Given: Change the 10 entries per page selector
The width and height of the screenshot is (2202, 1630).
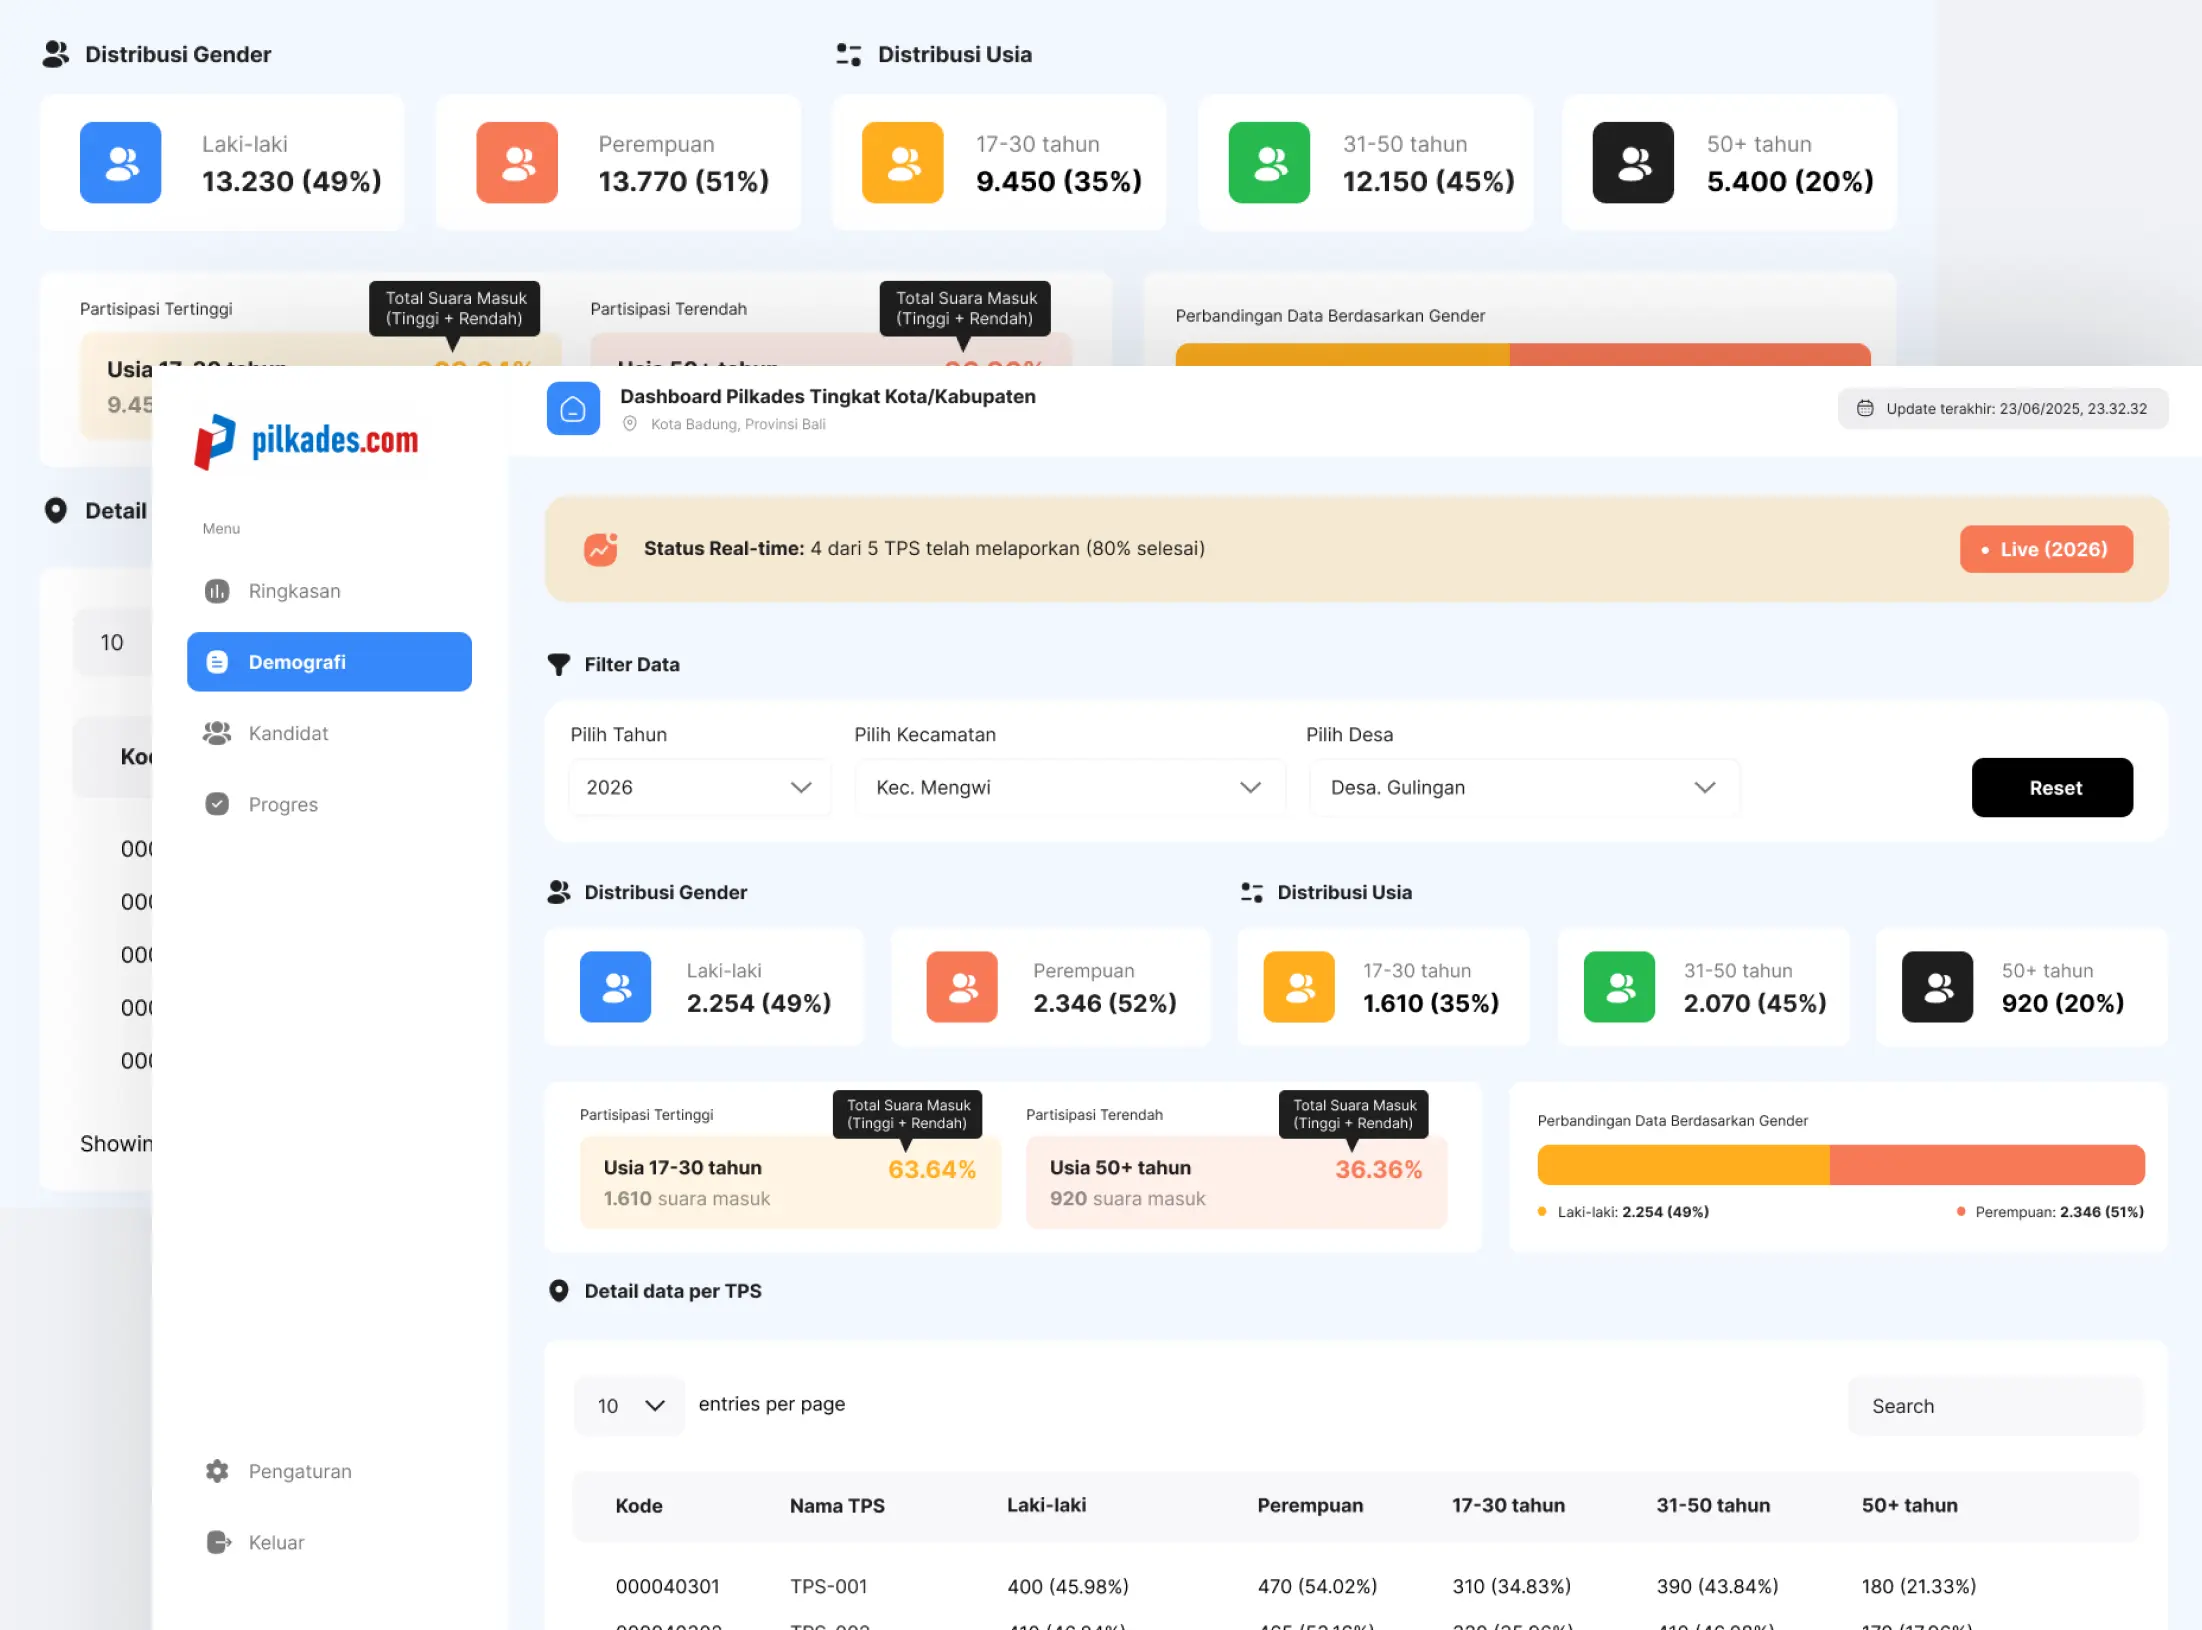Looking at the screenshot, I should [x=630, y=1406].
